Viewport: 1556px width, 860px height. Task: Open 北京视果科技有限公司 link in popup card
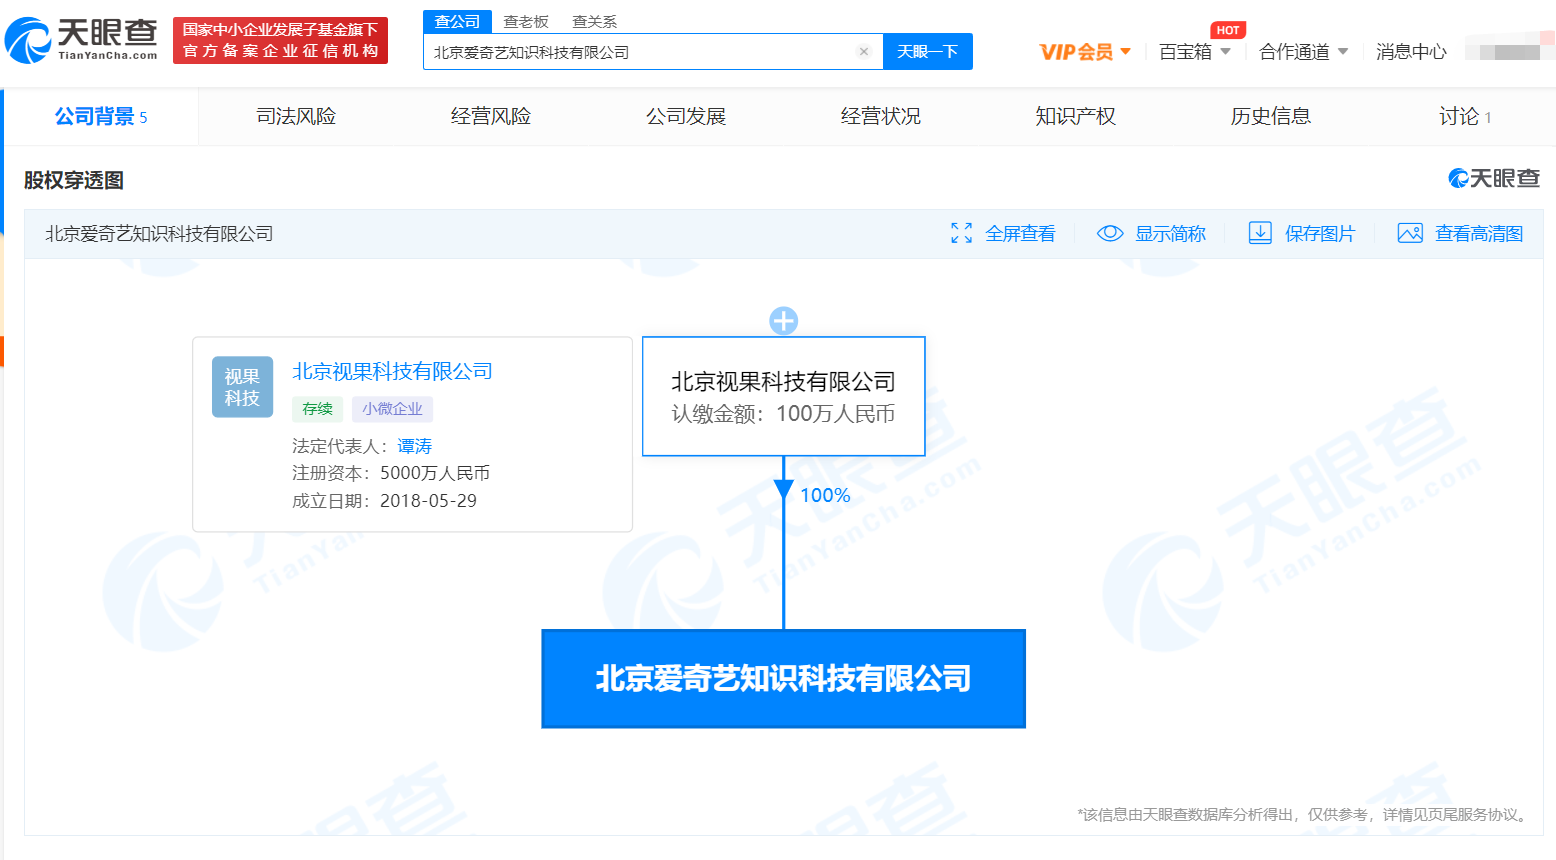click(392, 371)
